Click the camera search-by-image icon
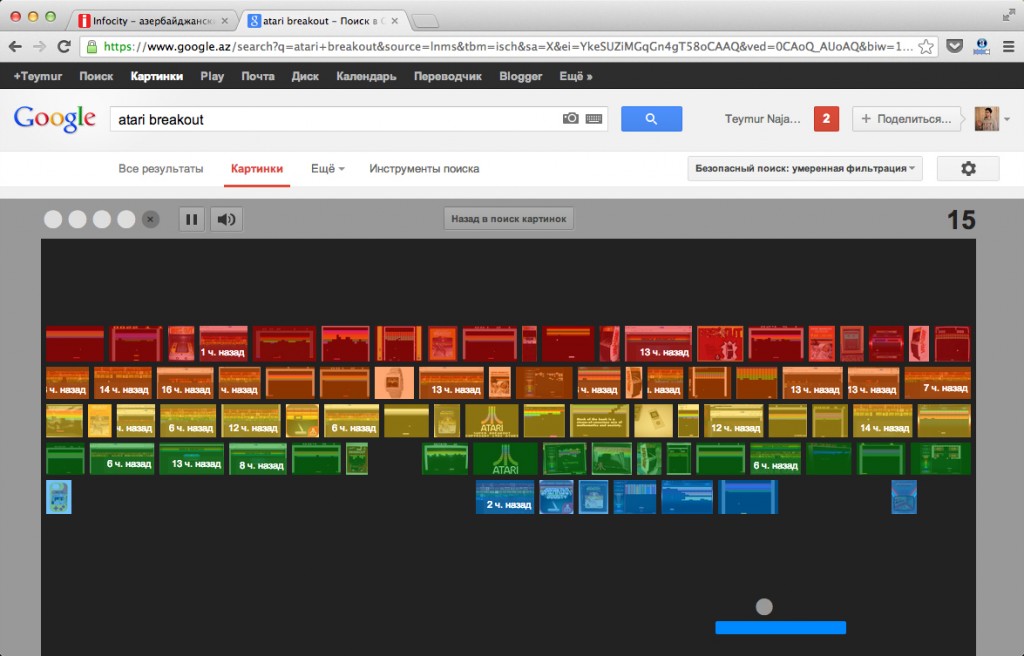The width and height of the screenshot is (1024, 656). [570, 118]
